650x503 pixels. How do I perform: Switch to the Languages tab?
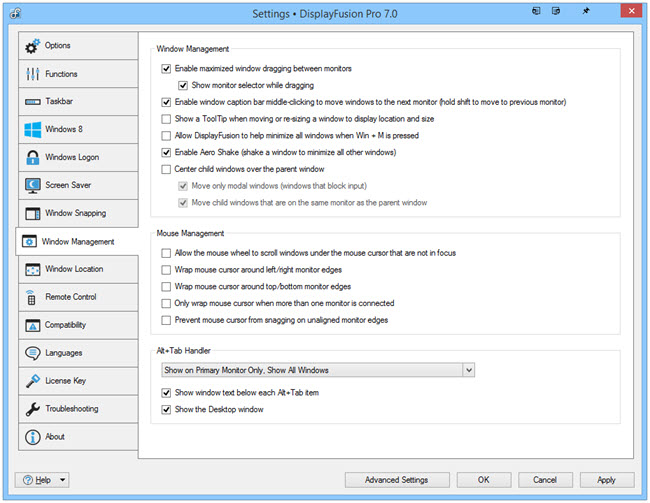tap(78, 353)
